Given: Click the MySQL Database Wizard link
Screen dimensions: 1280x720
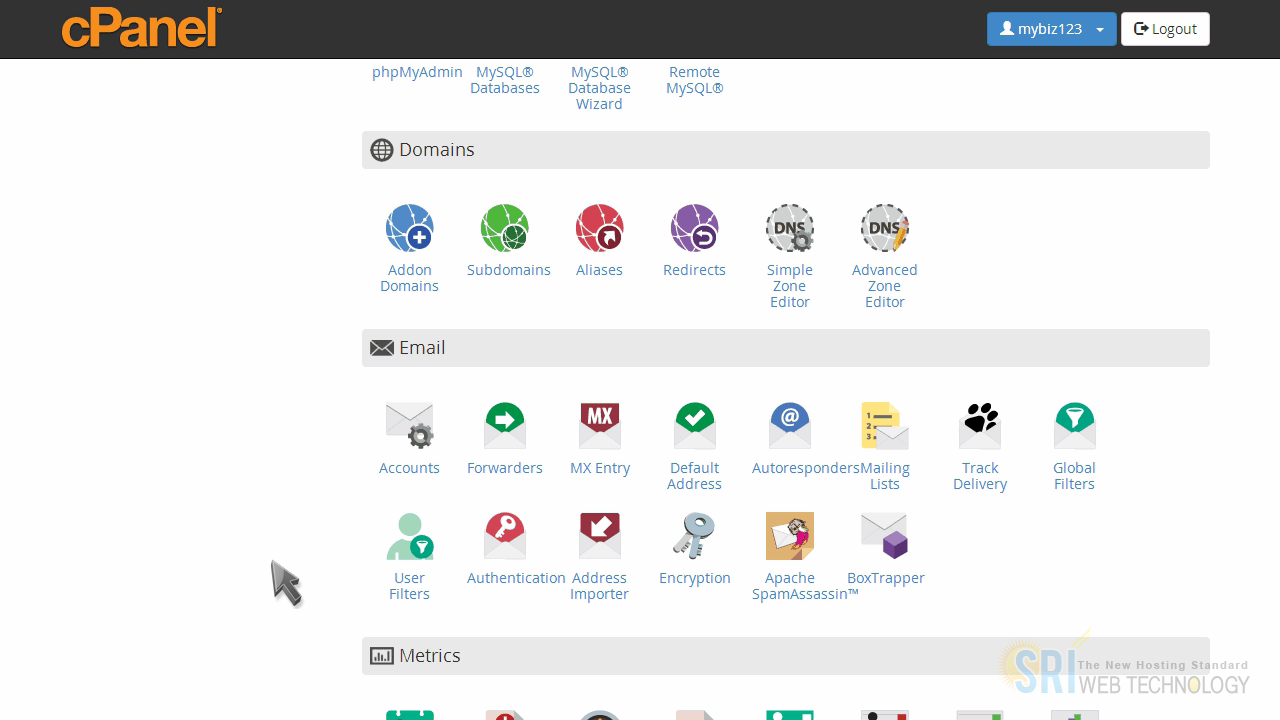Looking at the screenshot, I should click(x=599, y=88).
